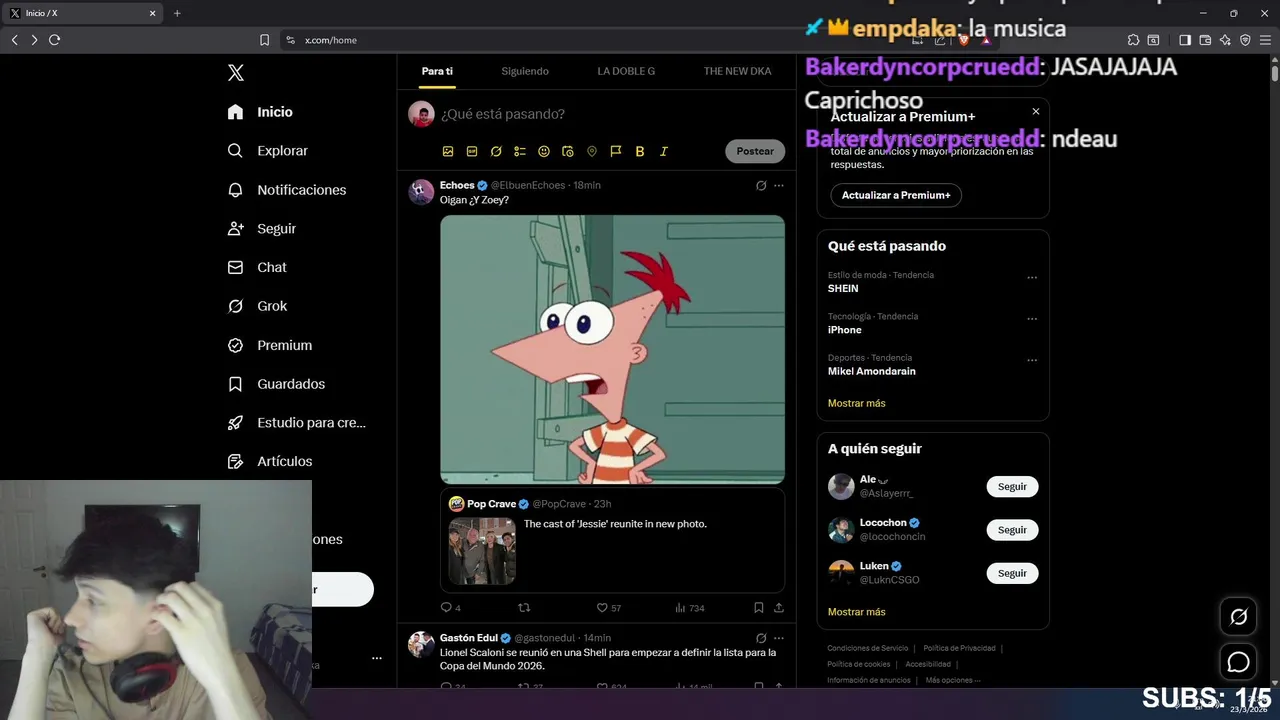
Task: Click the ¿Qué está pasando? compose field
Action: pyautogui.click(x=610, y=114)
